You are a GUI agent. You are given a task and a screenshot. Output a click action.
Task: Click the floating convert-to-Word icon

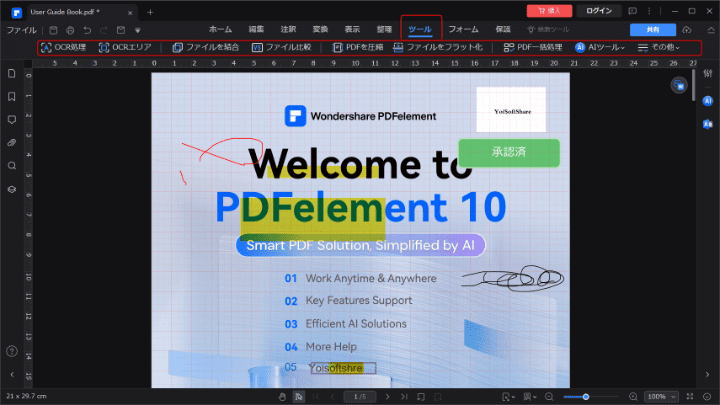[679, 85]
